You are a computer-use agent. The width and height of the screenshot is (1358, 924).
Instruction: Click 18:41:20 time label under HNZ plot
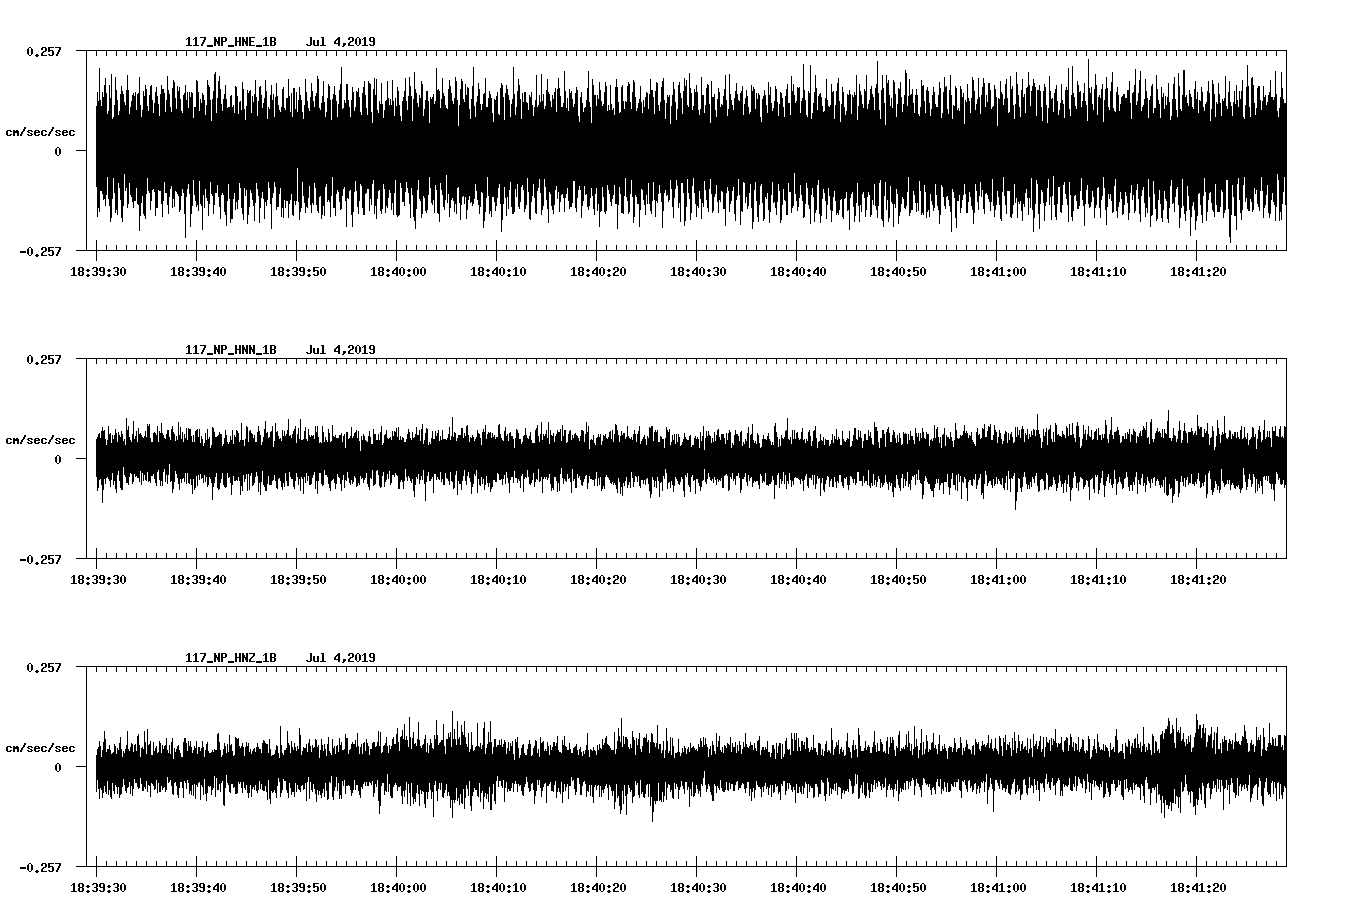[1198, 887]
